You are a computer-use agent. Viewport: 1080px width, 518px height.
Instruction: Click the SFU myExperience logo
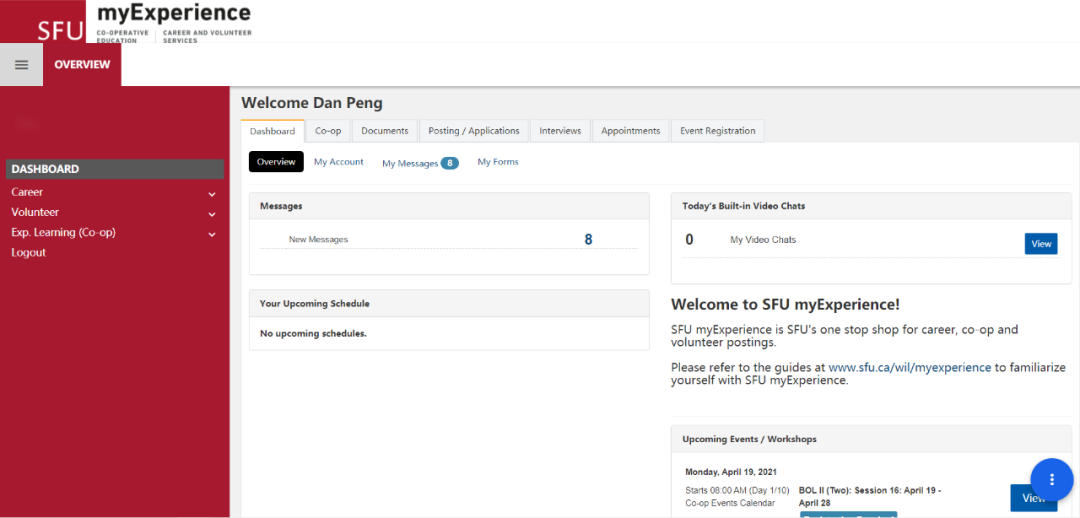click(145, 22)
